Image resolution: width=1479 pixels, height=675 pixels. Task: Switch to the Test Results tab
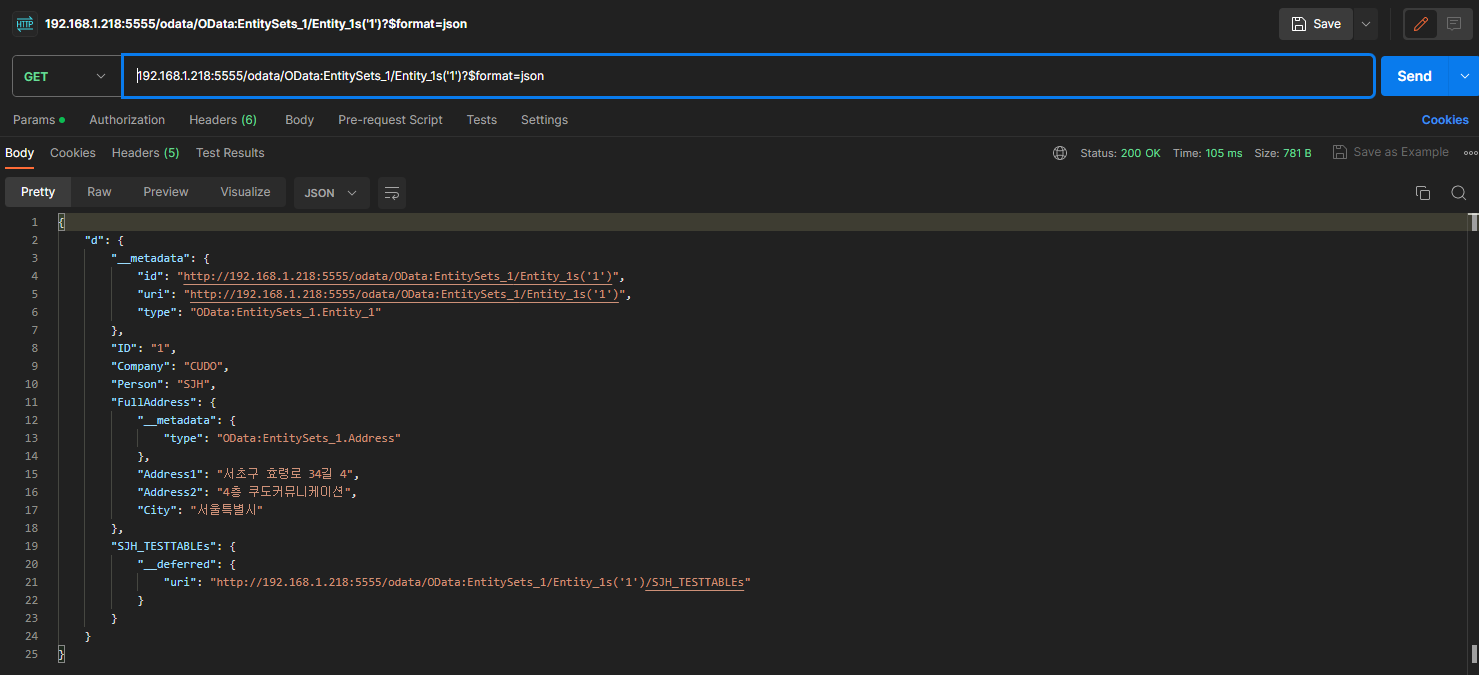(230, 153)
